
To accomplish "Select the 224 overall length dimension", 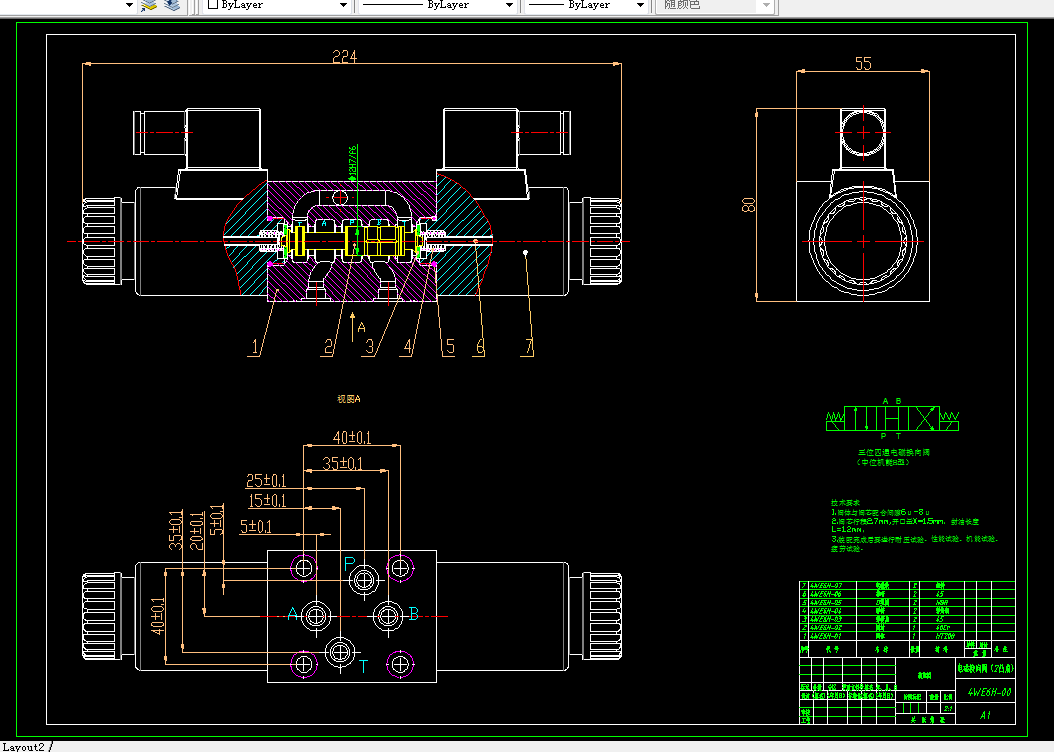I will [344, 57].
